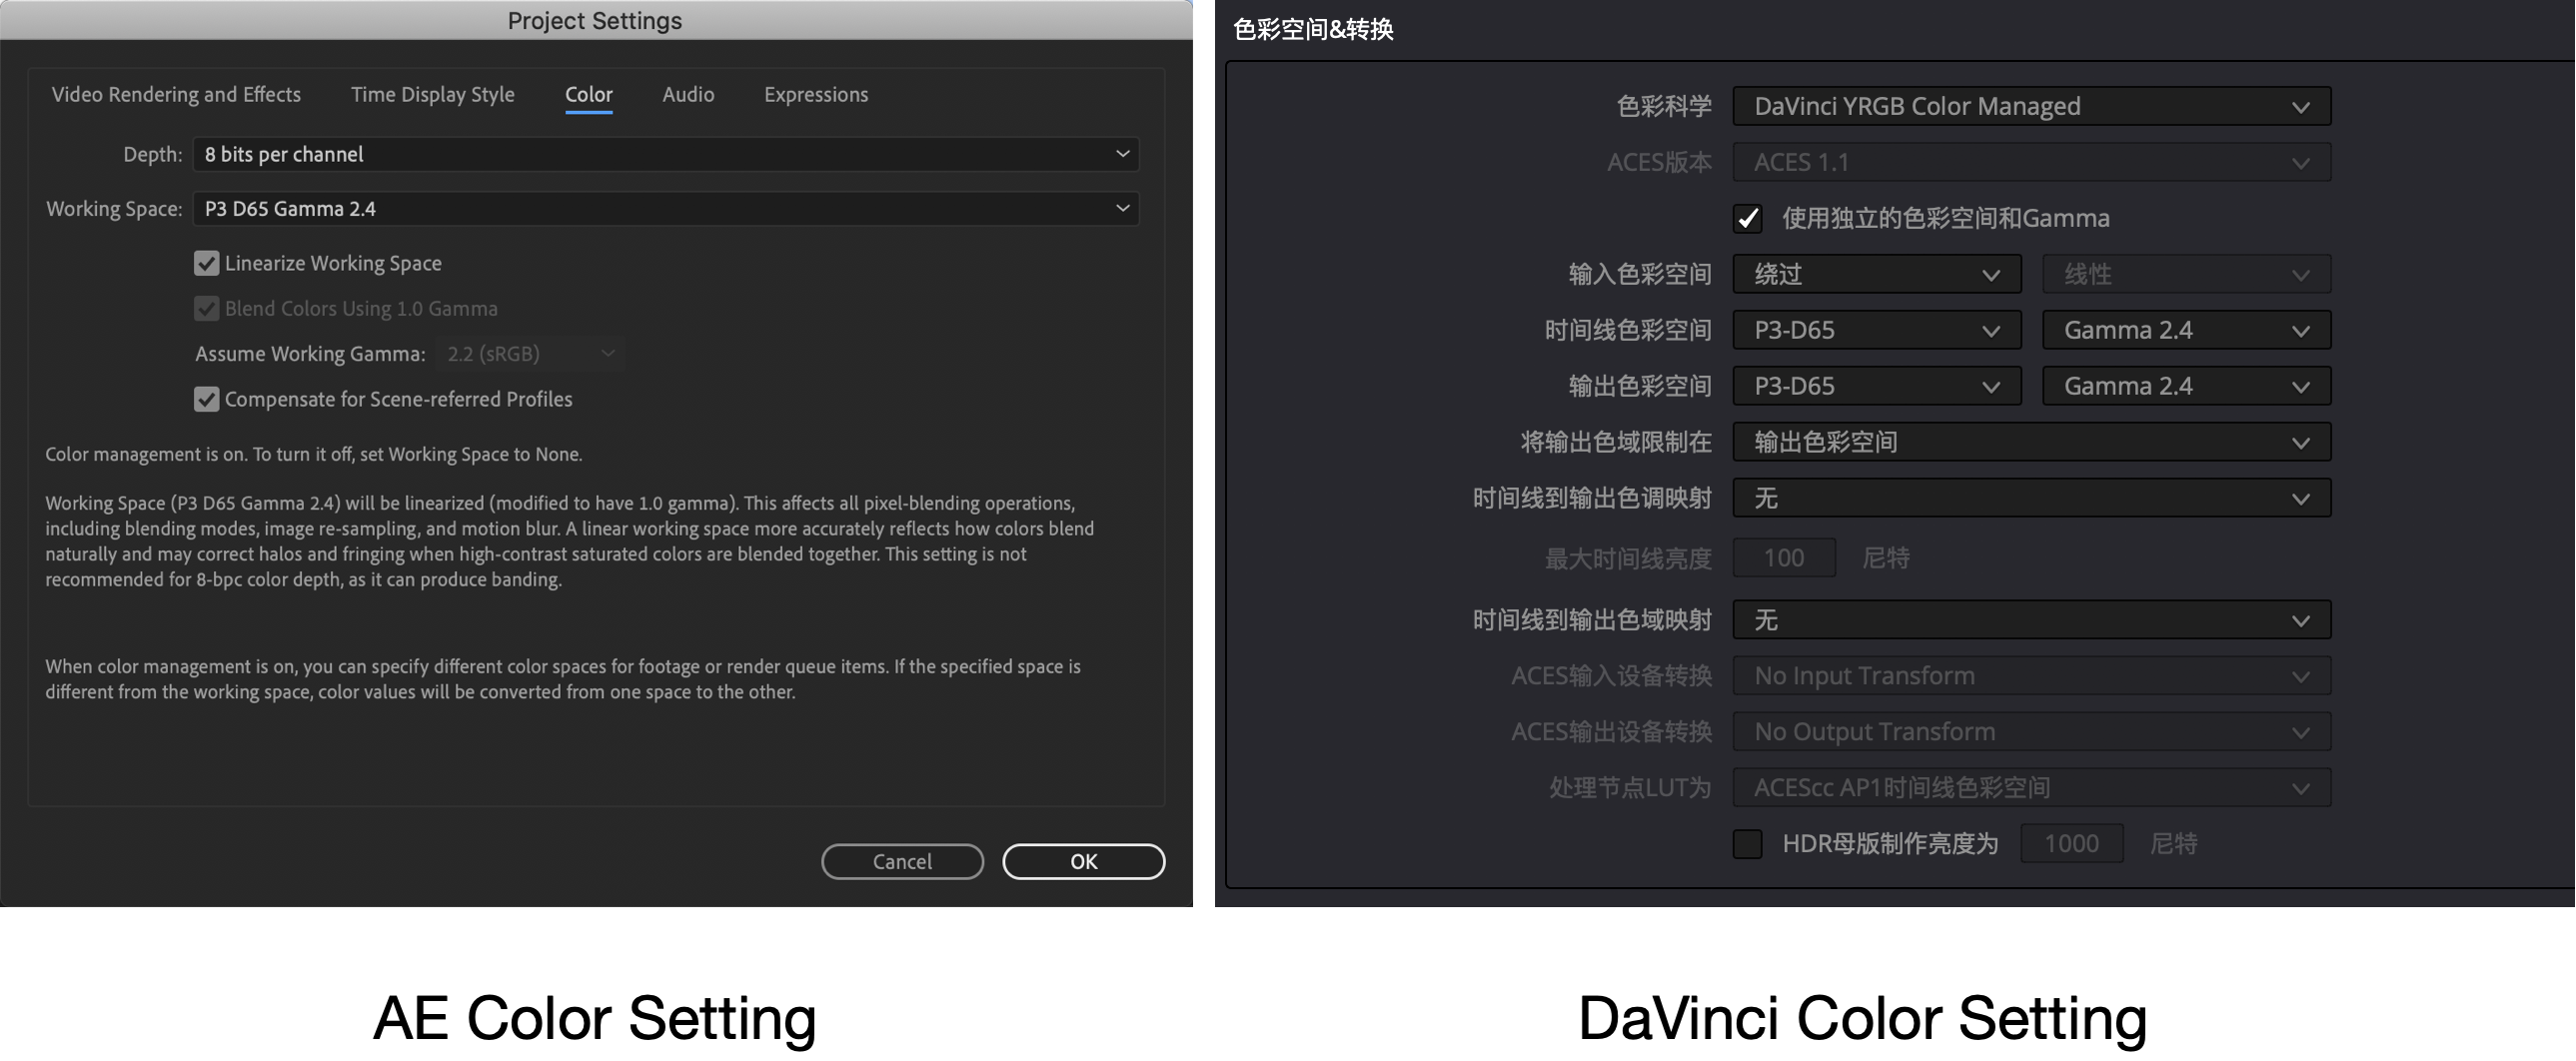Switch to the Audio tab
This screenshot has height=1061, width=2576.
(x=688, y=94)
